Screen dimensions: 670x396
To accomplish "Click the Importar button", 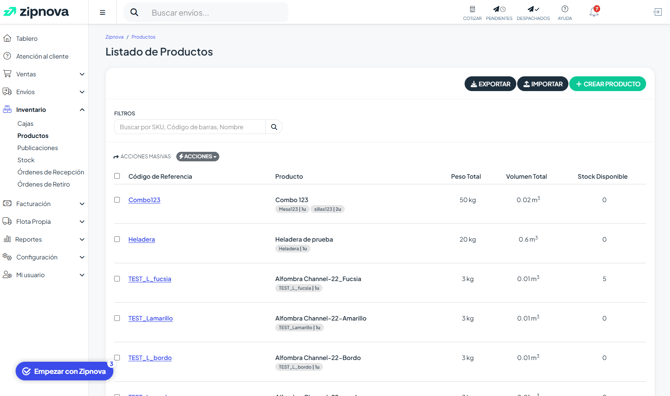I will pos(543,84).
